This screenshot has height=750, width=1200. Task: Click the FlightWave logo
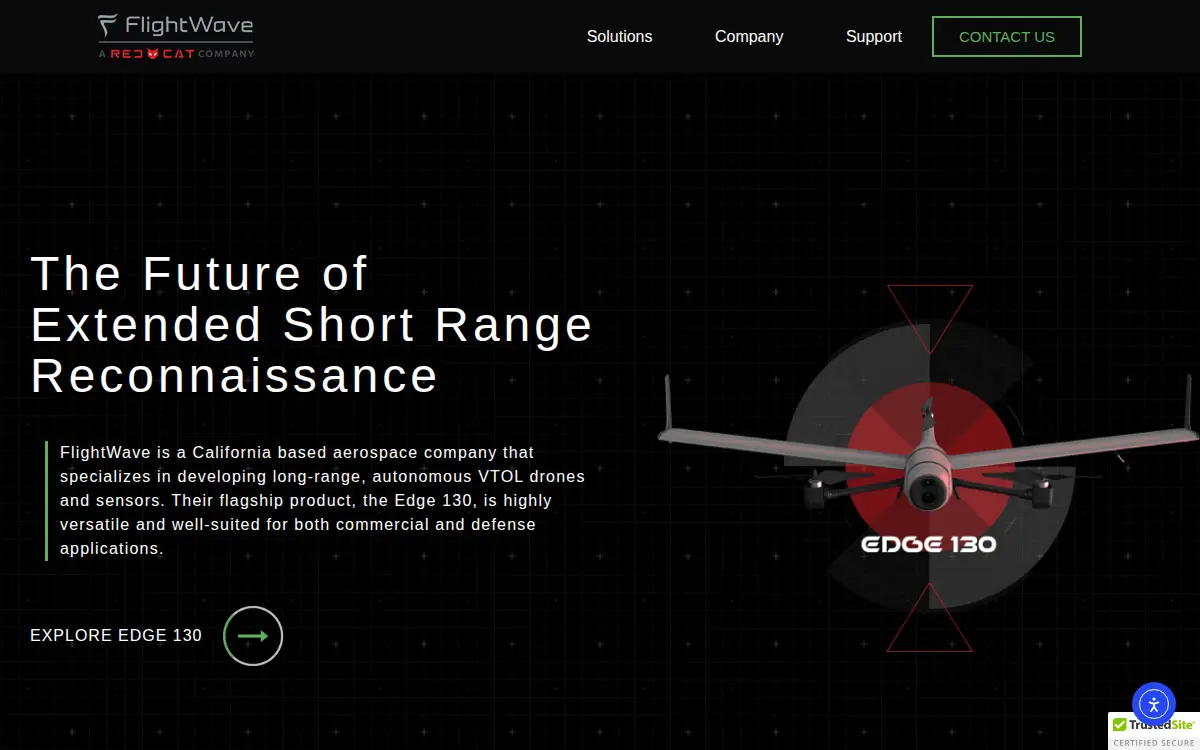point(176,36)
